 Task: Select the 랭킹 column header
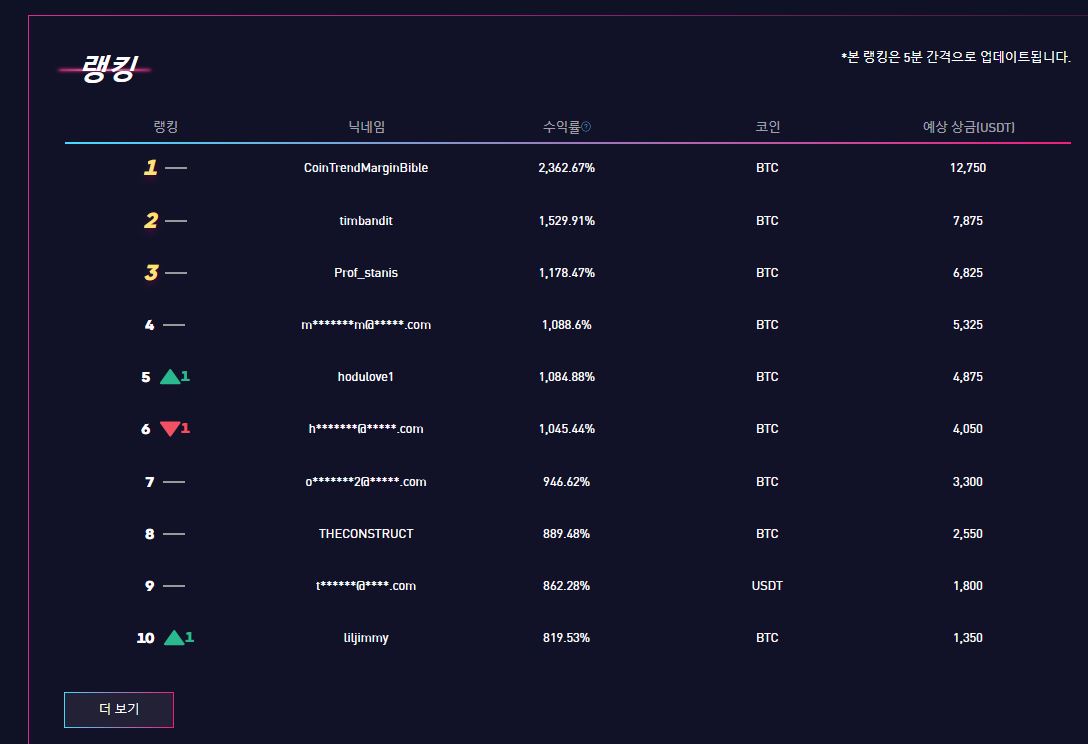pyautogui.click(x=166, y=127)
